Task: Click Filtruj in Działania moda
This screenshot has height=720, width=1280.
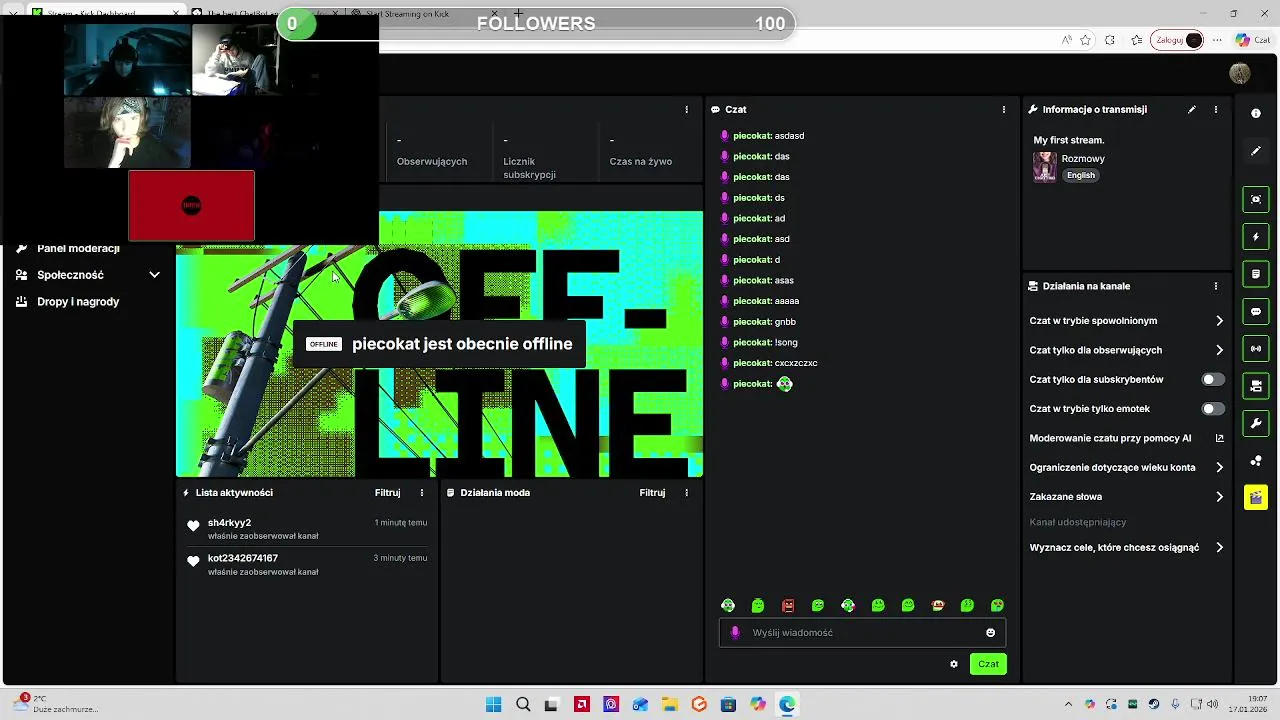Action: click(x=652, y=492)
